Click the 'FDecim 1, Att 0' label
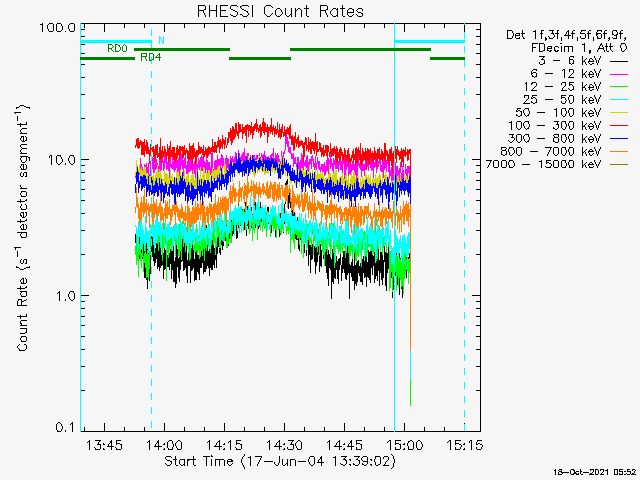The height and width of the screenshot is (480, 640). click(579, 48)
